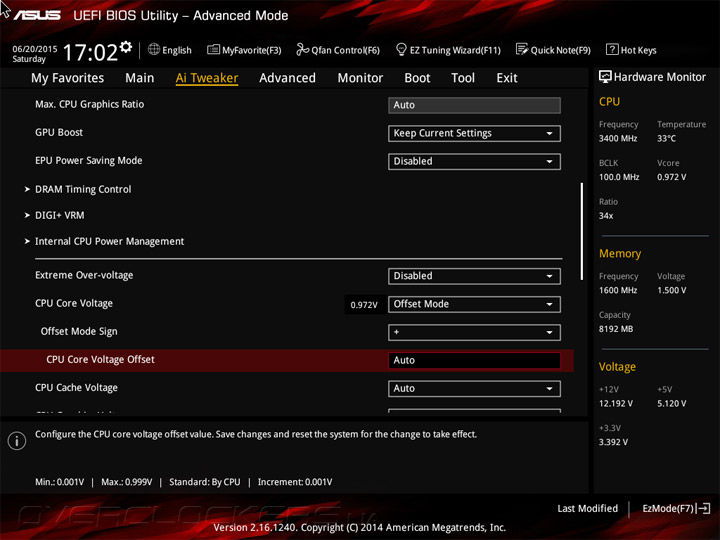This screenshot has height=540, width=720.
Task: Open the Extreme Over-voltage dropdown
Action: tap(474, 276)
